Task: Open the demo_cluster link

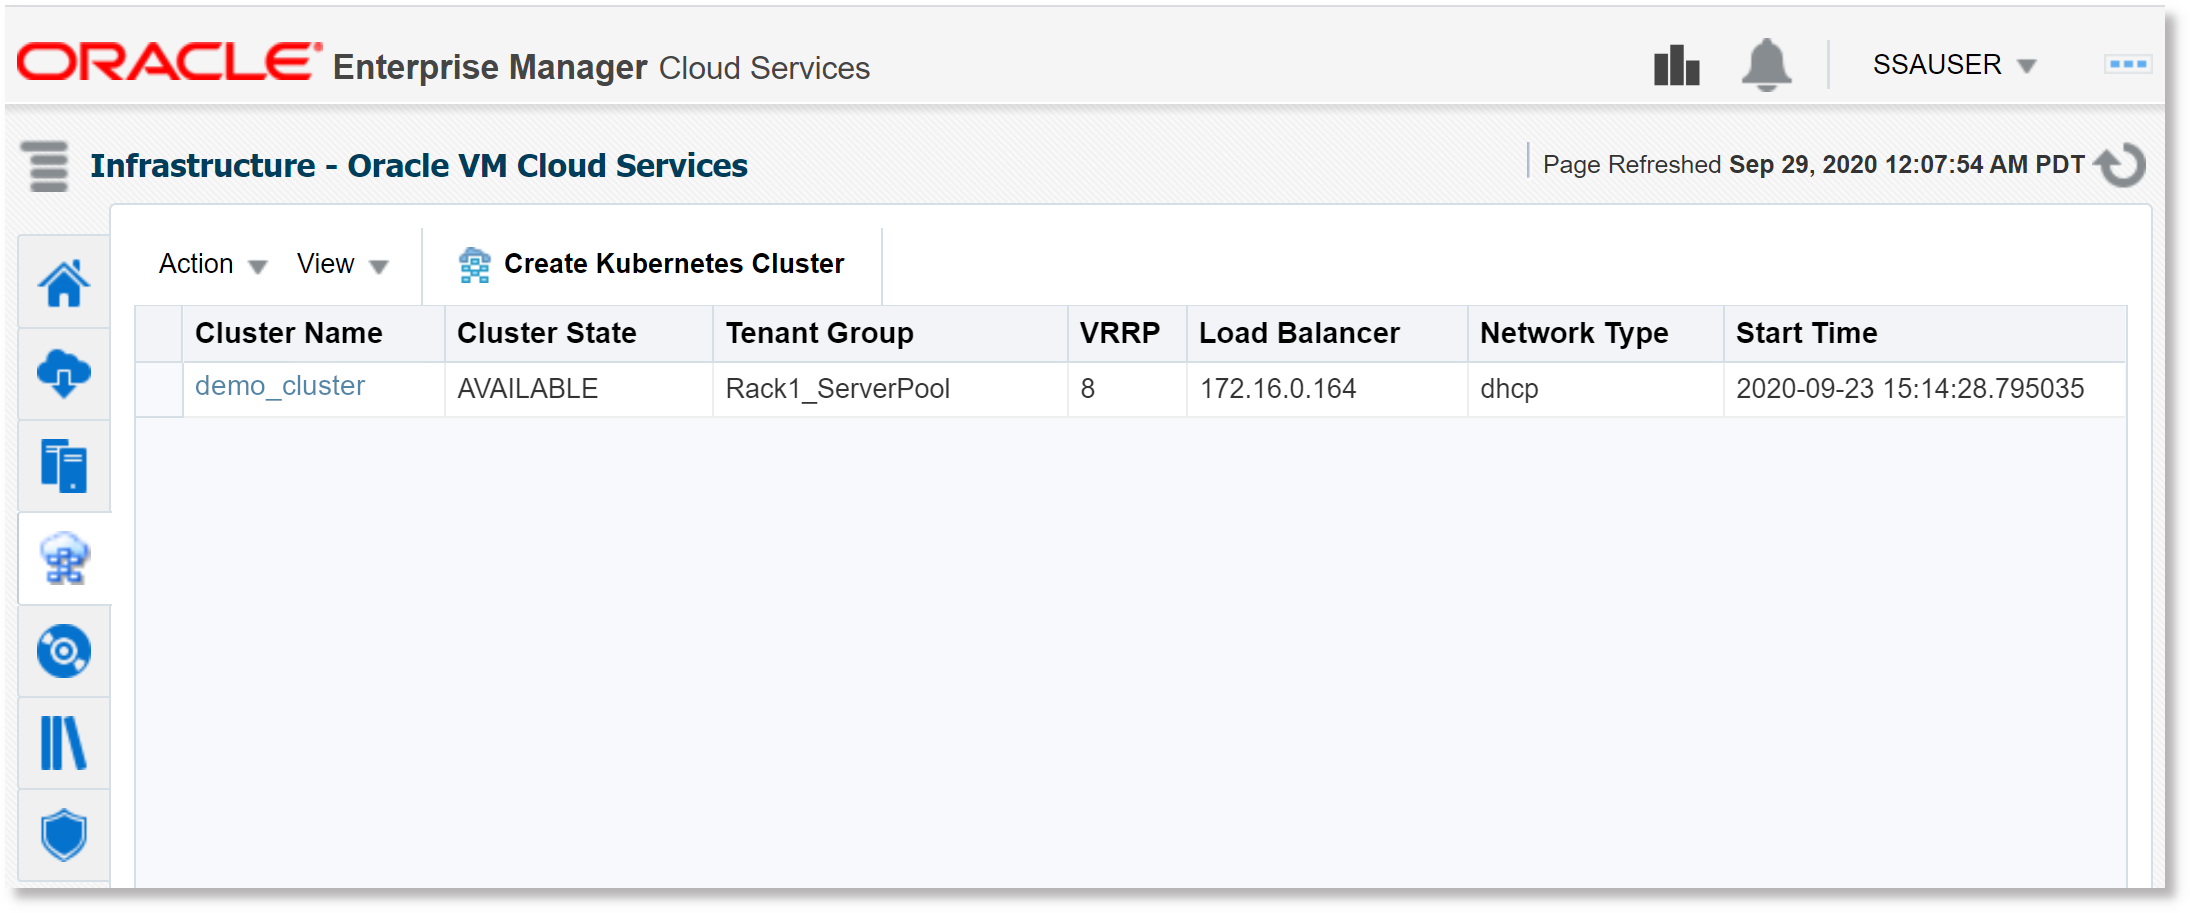Action: point(280,386)
